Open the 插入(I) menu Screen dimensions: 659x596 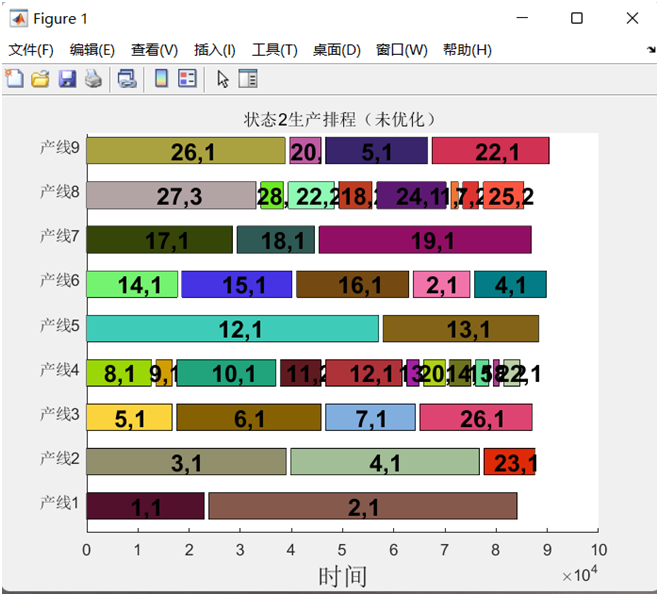(x=214, y=50)
